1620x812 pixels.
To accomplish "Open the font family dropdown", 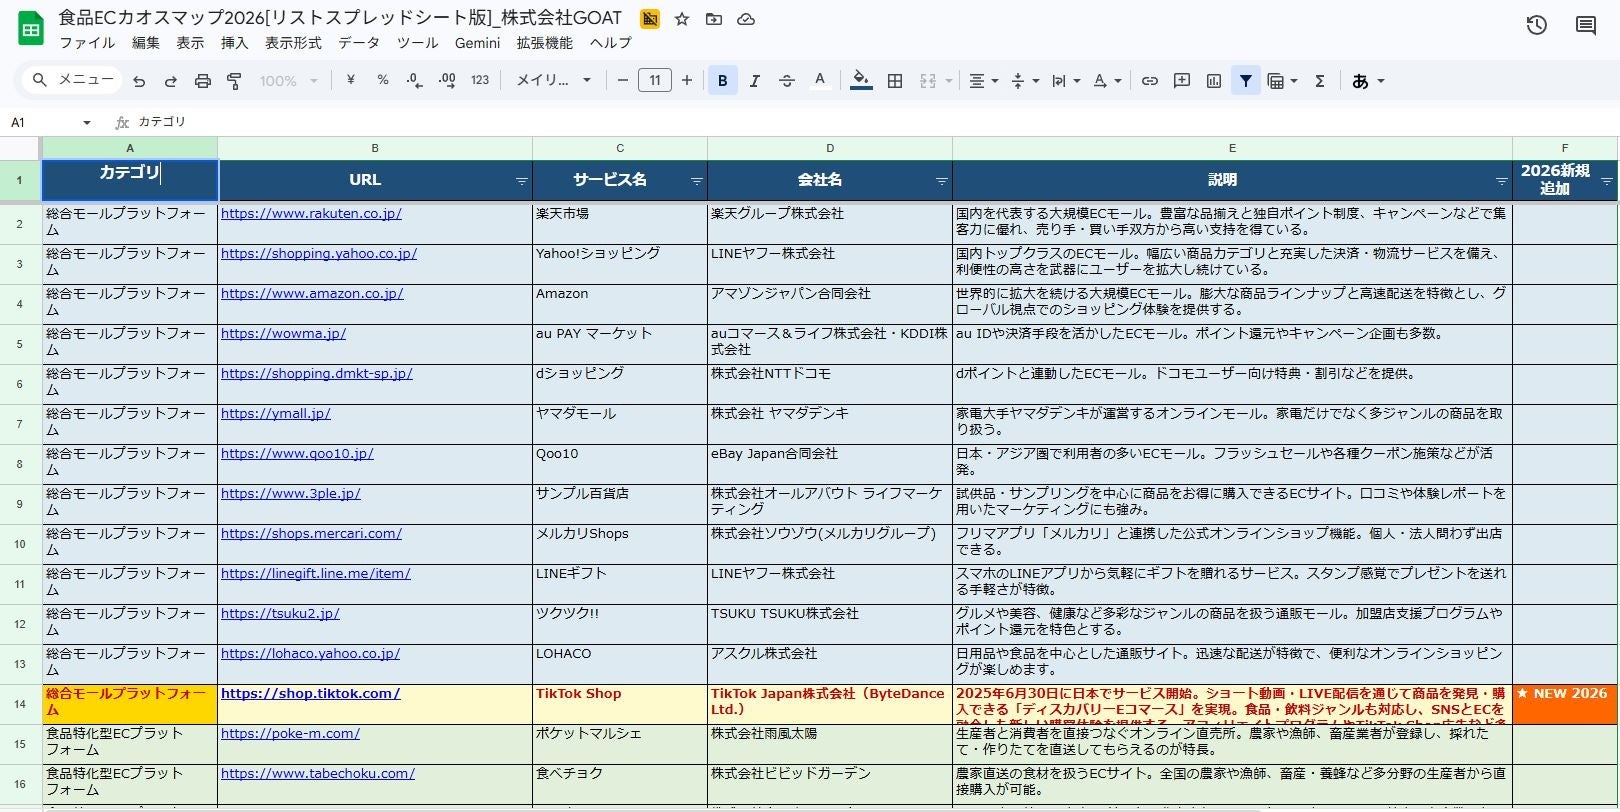I will coord(554,80).
